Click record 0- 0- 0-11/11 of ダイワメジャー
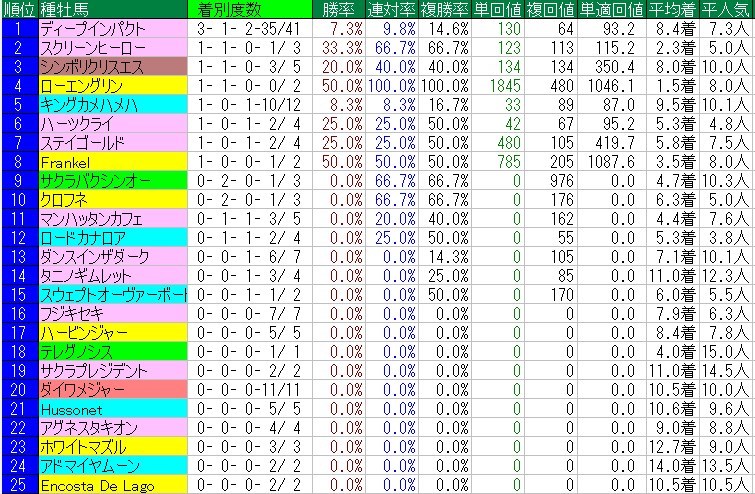 coord(250,390)
